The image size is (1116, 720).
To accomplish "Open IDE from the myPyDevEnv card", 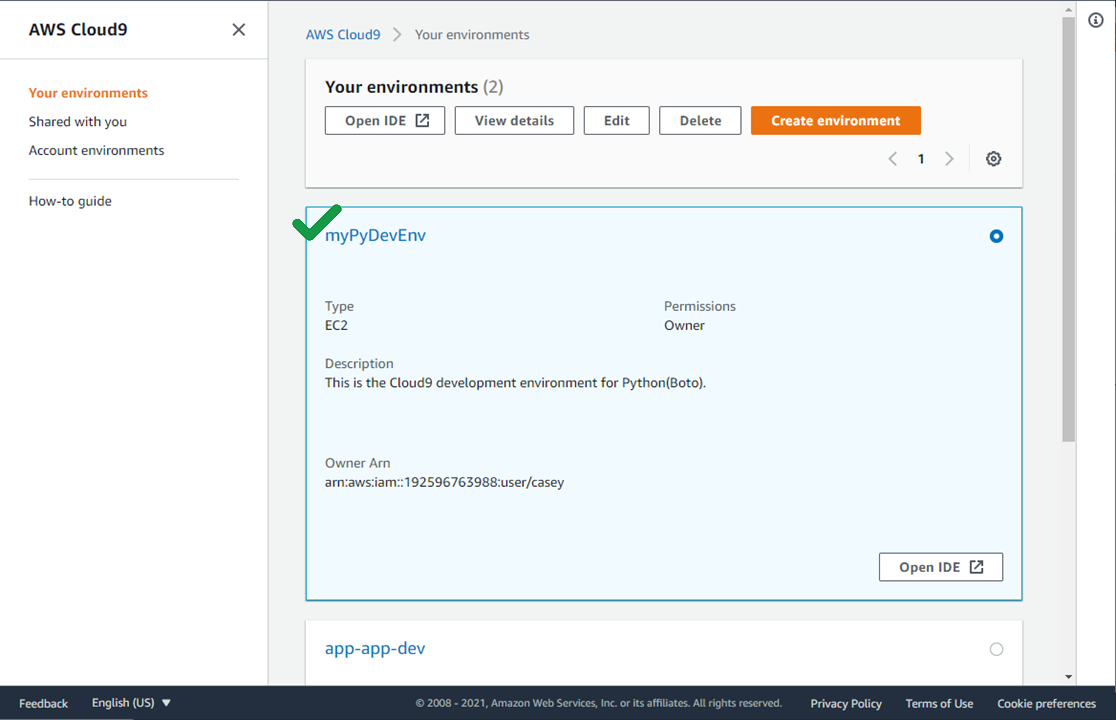I will tap(941, 567).
